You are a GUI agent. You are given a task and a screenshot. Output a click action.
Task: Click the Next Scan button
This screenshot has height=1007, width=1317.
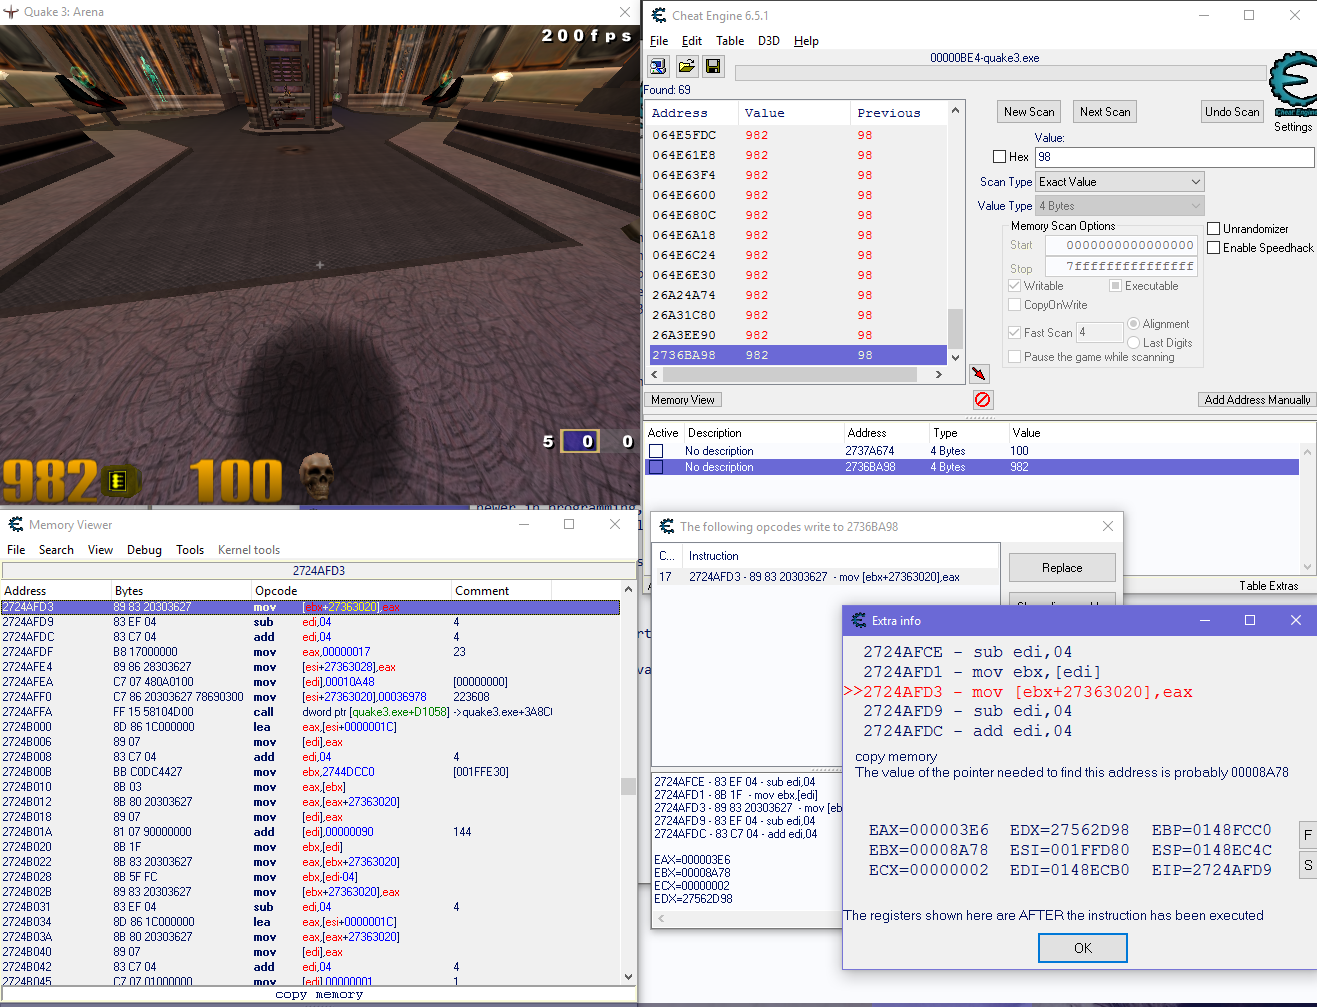tap(1105, 112)
